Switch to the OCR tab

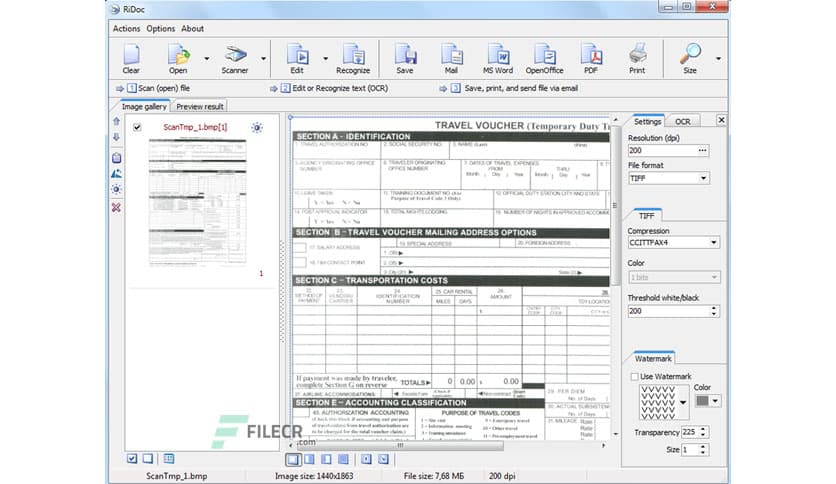(x=682, y=121)
